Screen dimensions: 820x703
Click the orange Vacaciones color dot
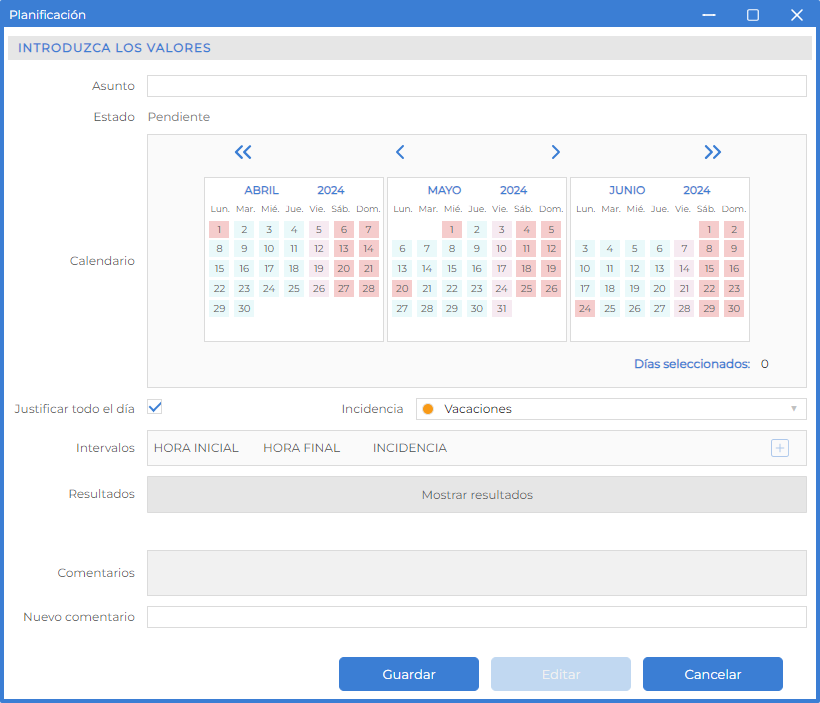(x=428, y=409)
